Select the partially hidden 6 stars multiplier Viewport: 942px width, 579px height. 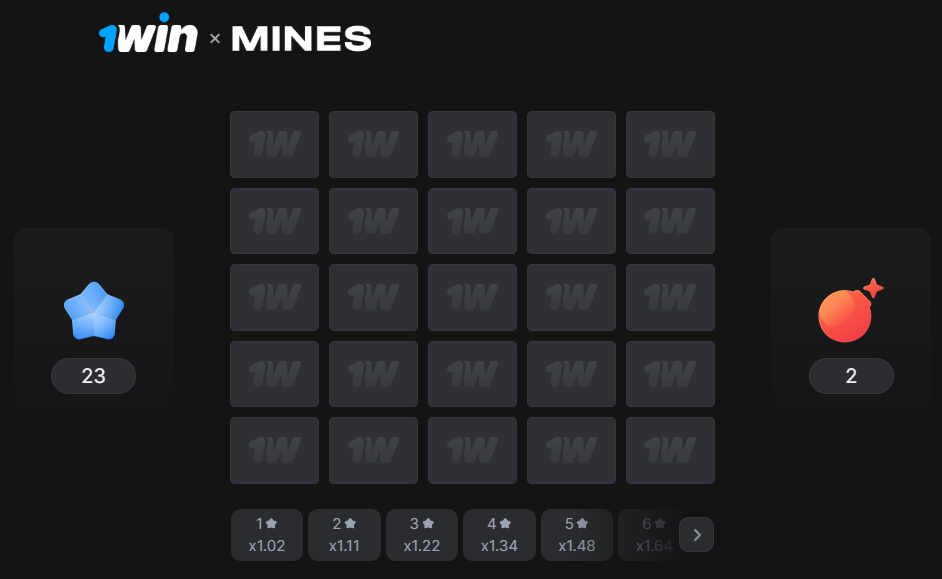pos(648,535)
